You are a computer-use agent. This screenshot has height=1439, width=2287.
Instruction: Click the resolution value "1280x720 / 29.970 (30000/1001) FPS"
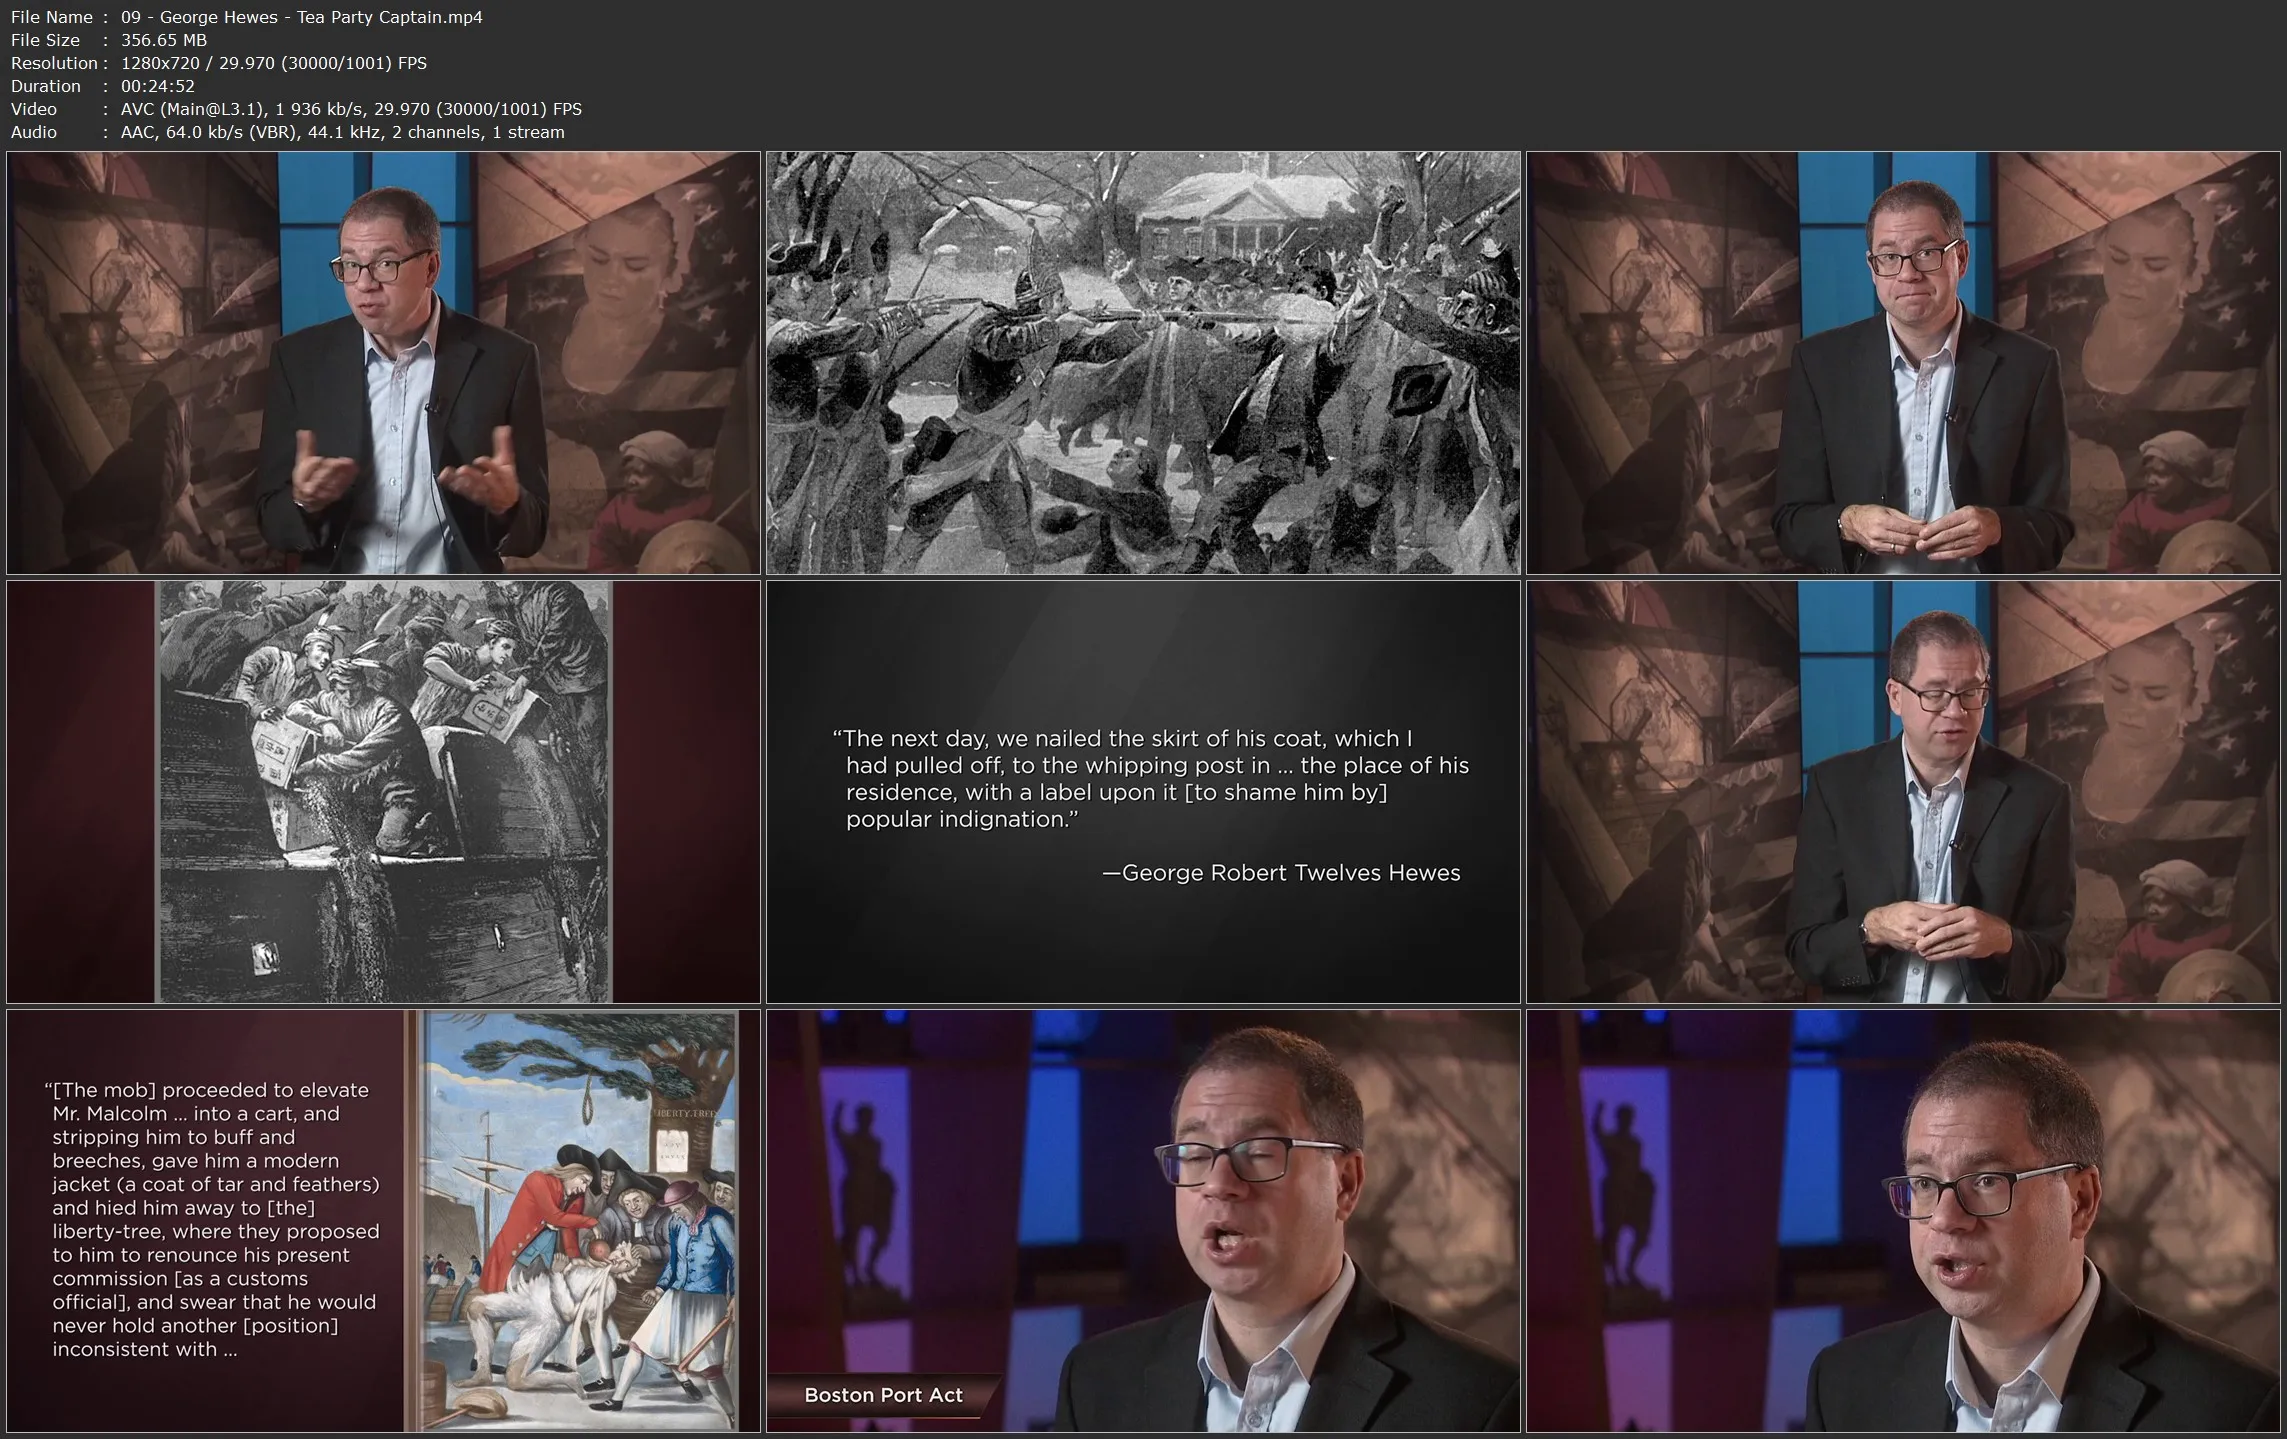coord(273,63)
